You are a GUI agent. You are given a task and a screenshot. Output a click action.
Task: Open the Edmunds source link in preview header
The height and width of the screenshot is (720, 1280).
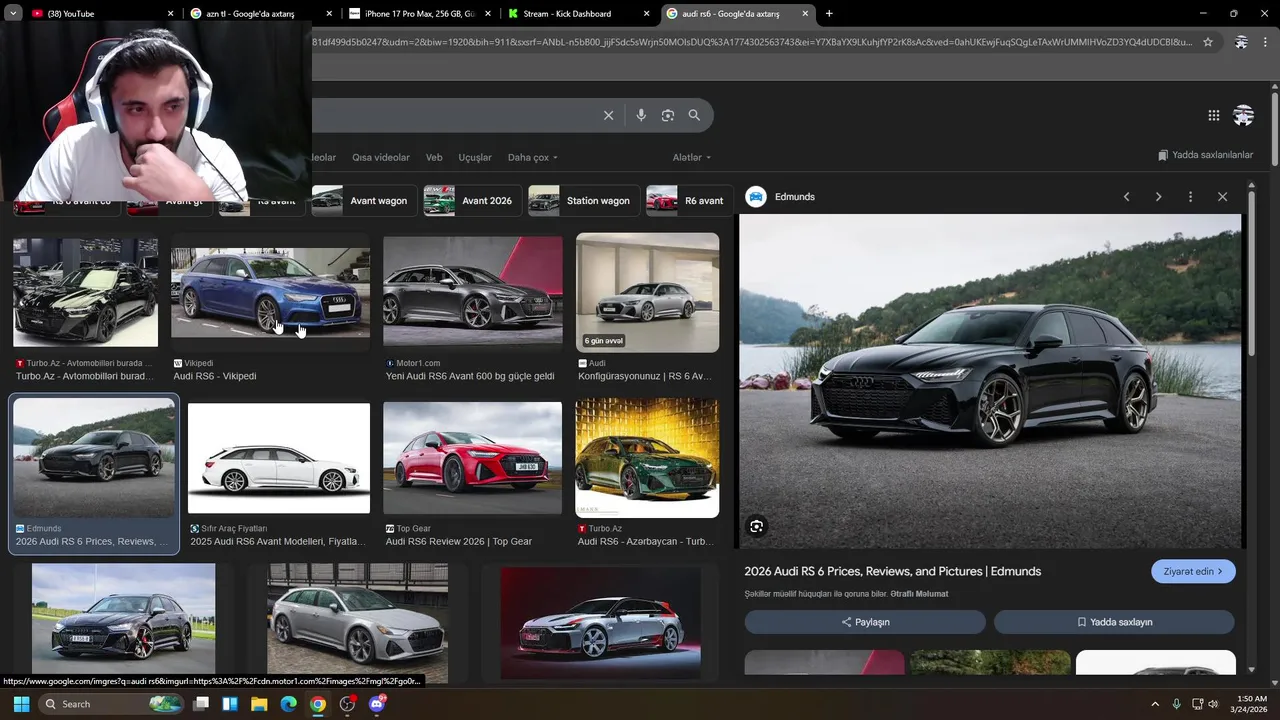click(781, 197)
